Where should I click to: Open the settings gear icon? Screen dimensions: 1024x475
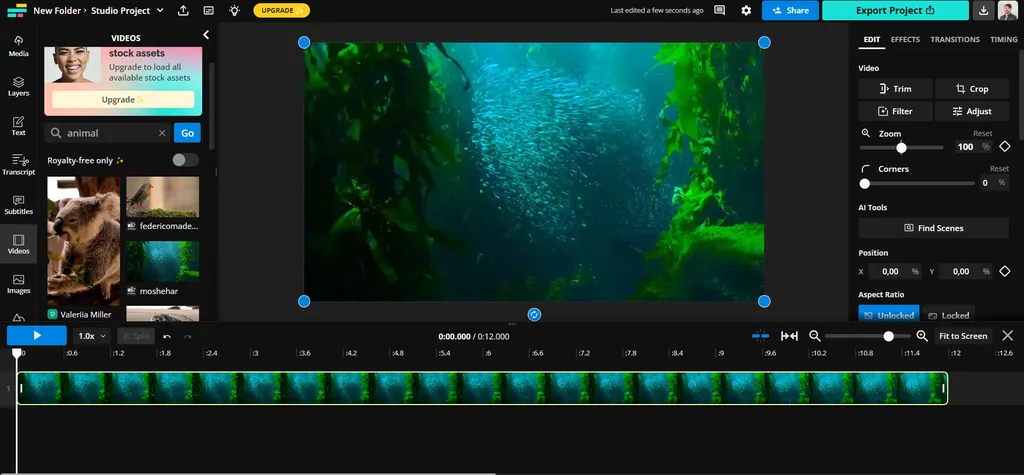point(746,10)
